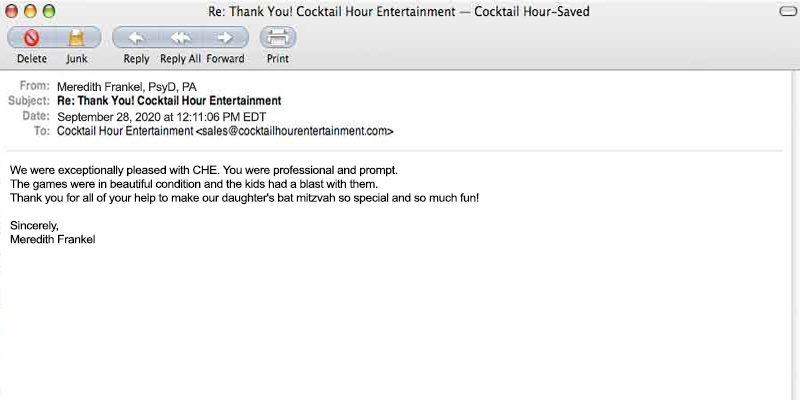The width and height of the screenshot is (800, 400).
Task: Mark this message as Junk
Action: tap(77, 39)
